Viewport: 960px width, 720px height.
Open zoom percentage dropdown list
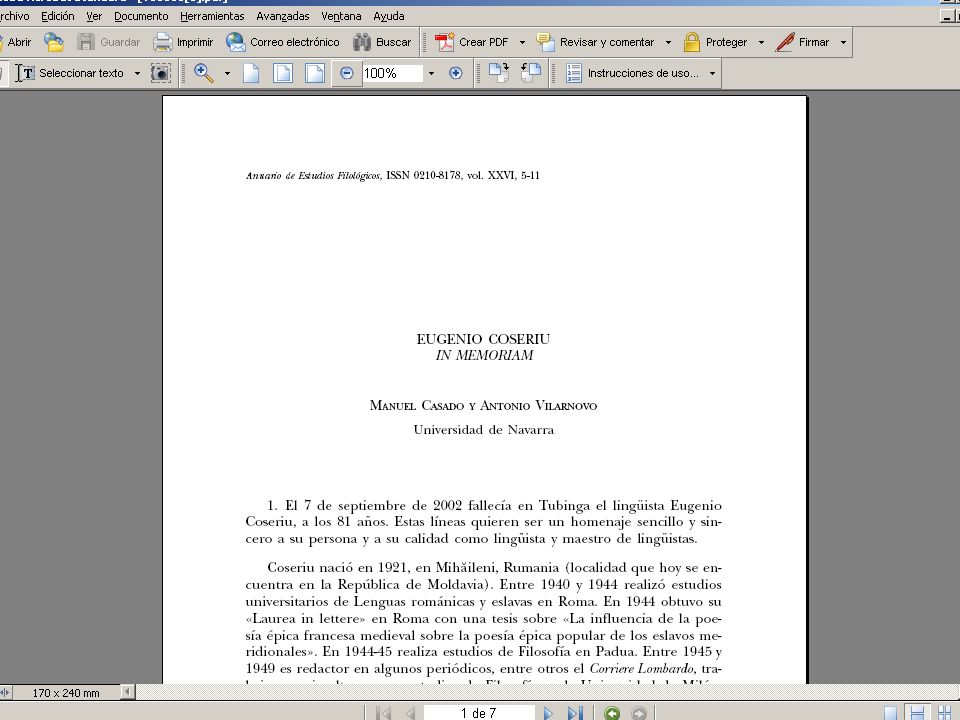431,73
